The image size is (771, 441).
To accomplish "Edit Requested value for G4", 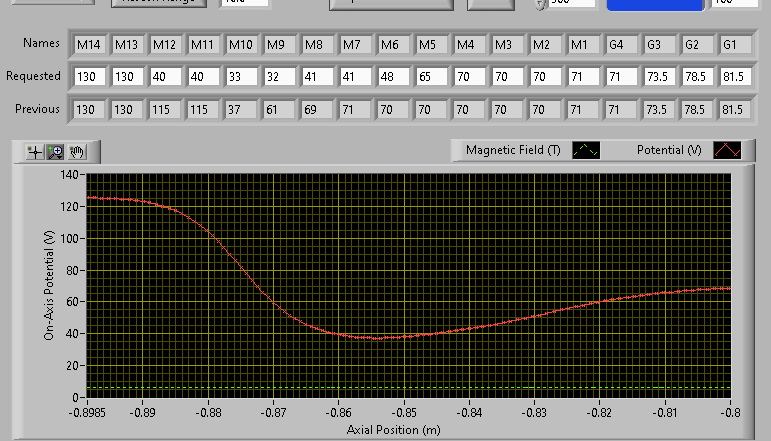I will [622, 77].
